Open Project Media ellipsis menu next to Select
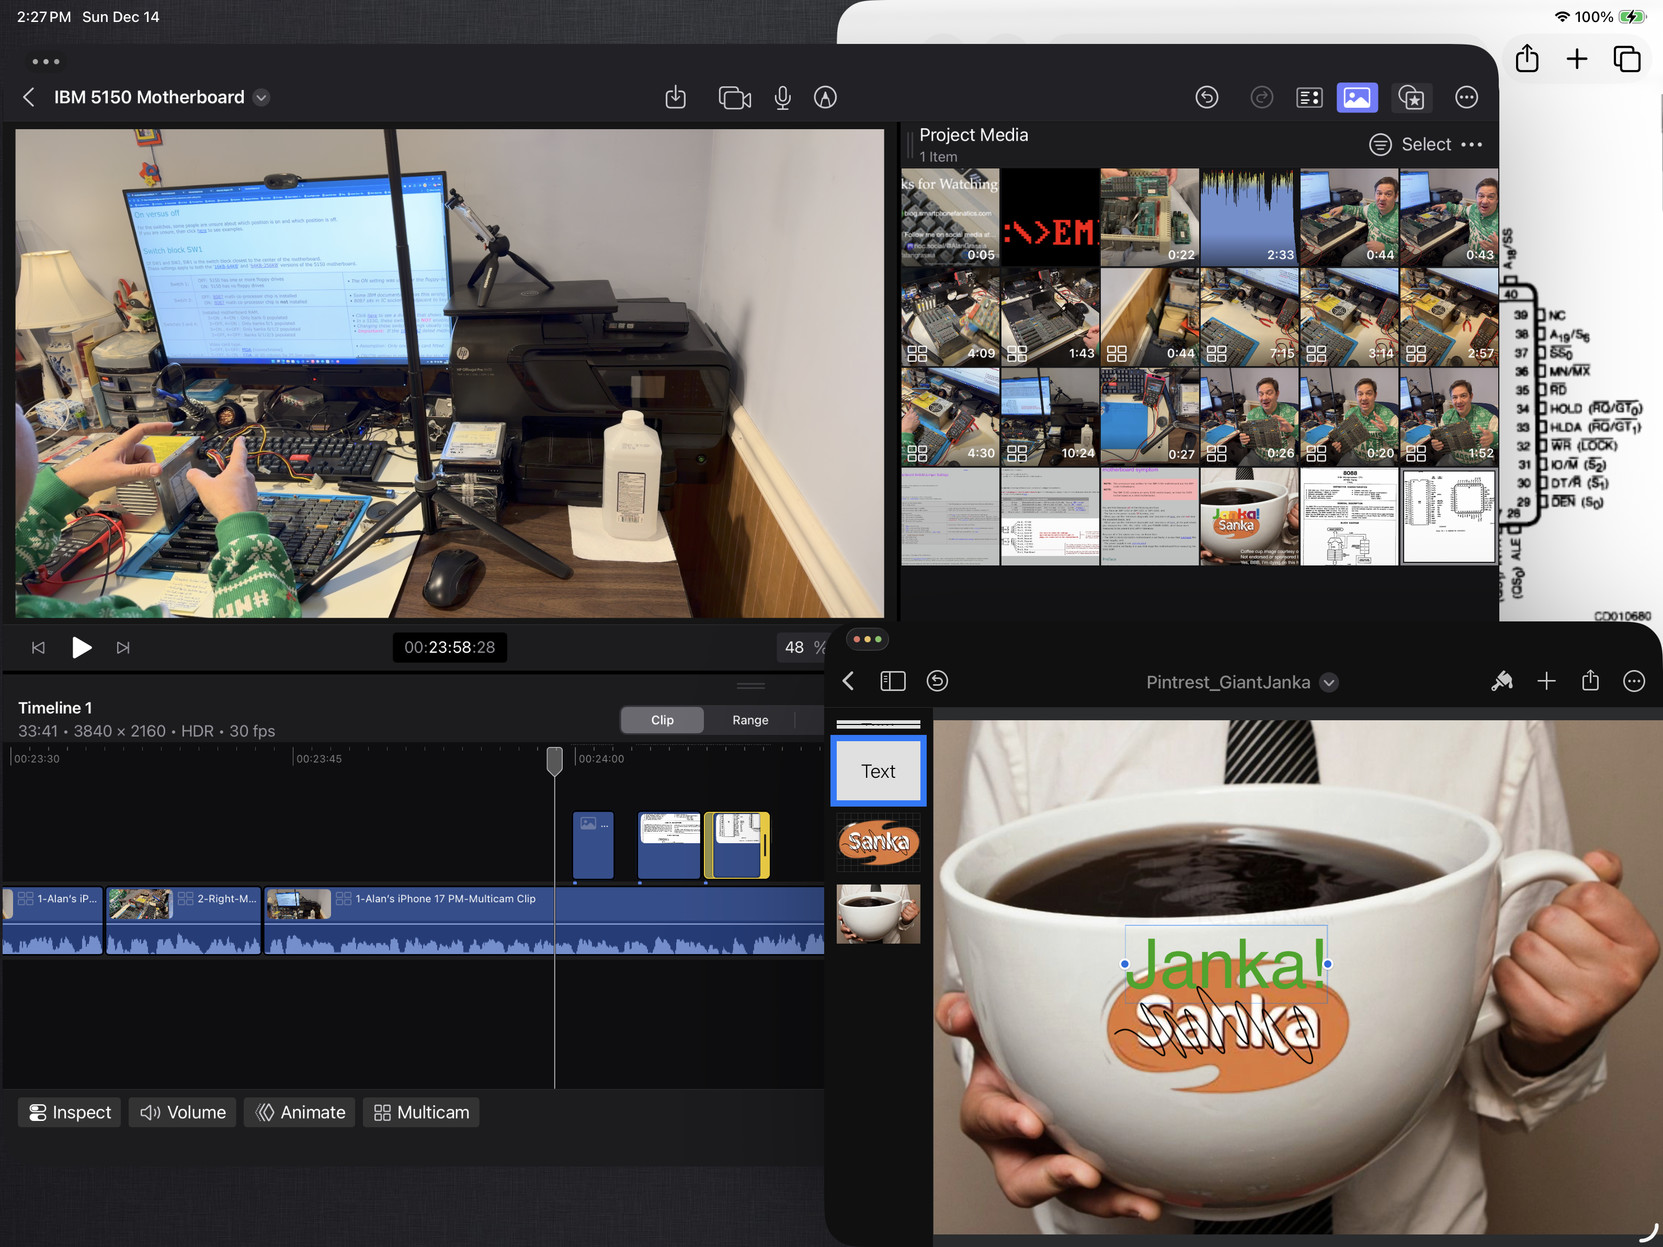The image size is (1663, 1247). (1472, 145)
